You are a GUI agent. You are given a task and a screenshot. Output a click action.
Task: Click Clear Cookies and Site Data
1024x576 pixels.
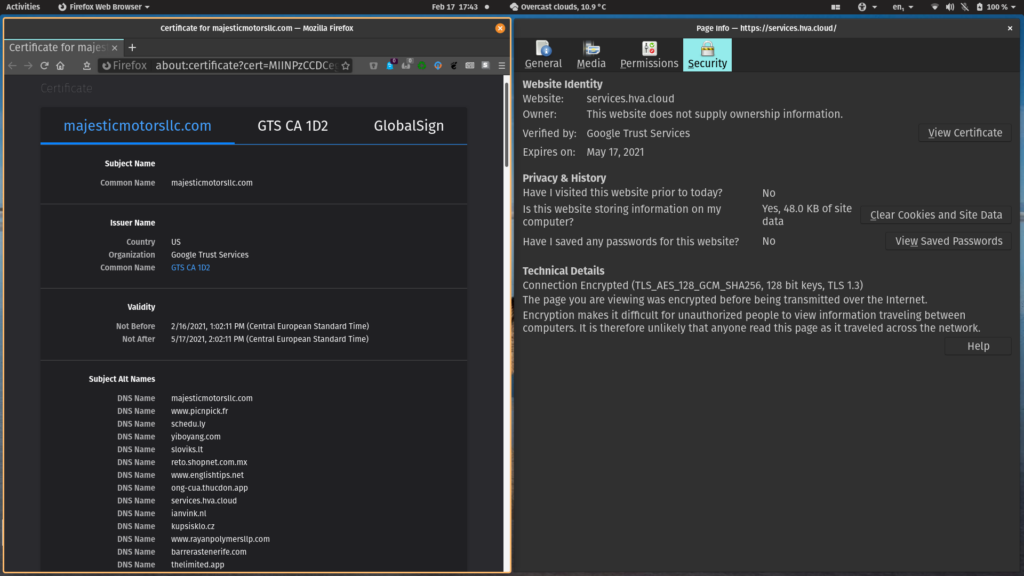coord(936,215)
